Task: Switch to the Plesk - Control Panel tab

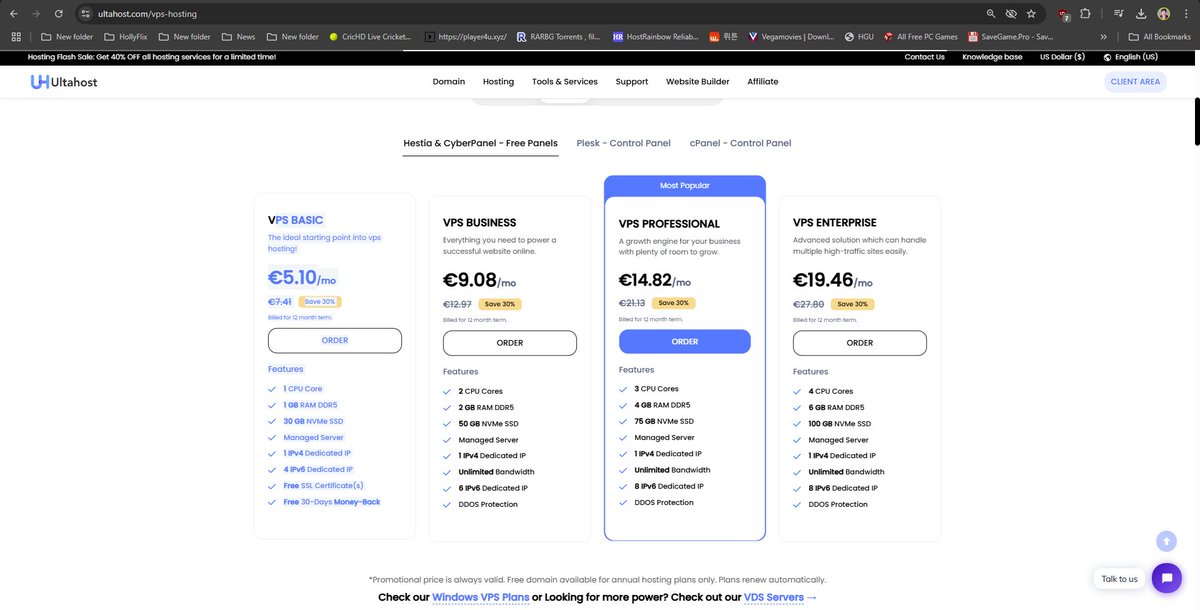Action: [x=624, y=143]
